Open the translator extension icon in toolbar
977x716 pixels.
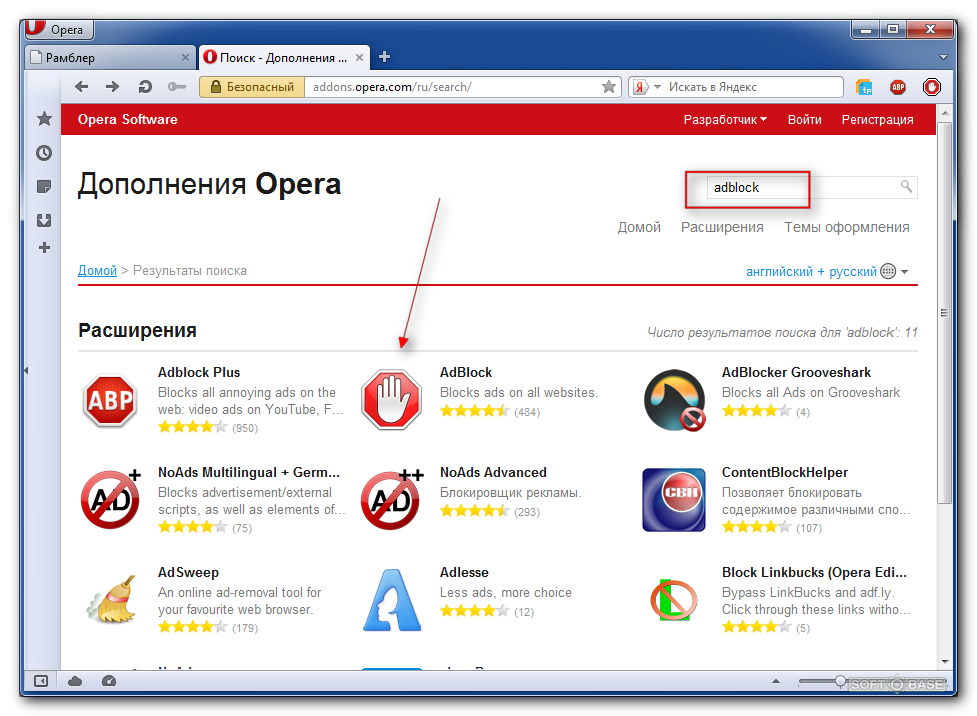click(x=864, y=87)
